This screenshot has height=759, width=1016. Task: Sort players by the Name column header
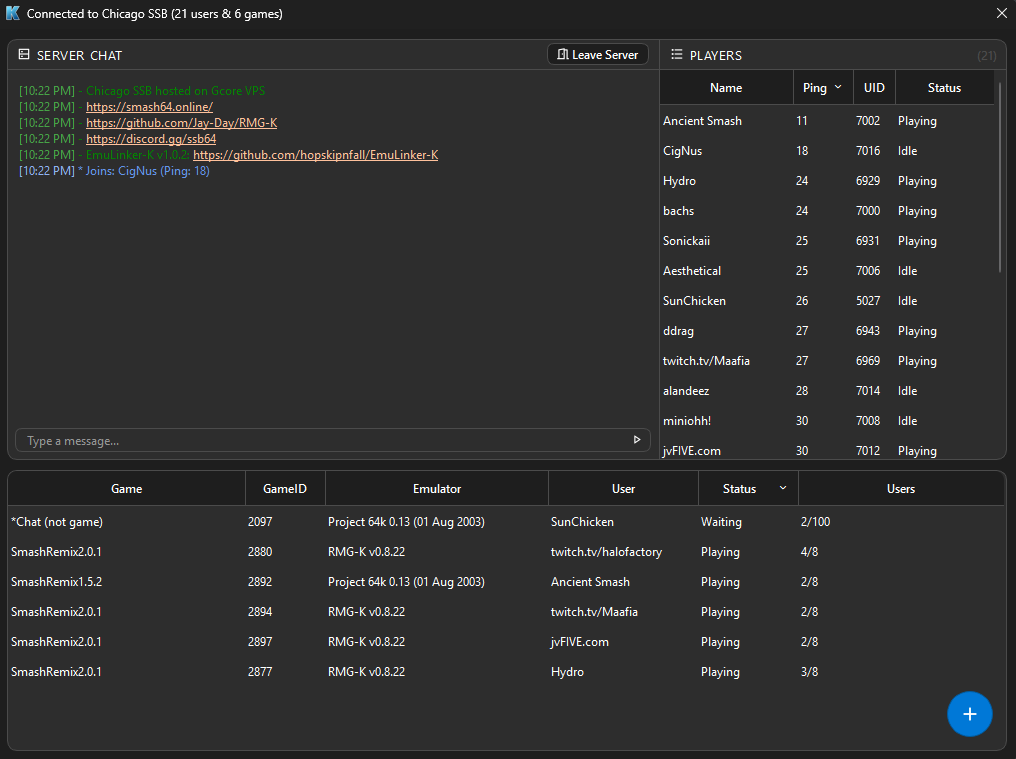point(726,88)
